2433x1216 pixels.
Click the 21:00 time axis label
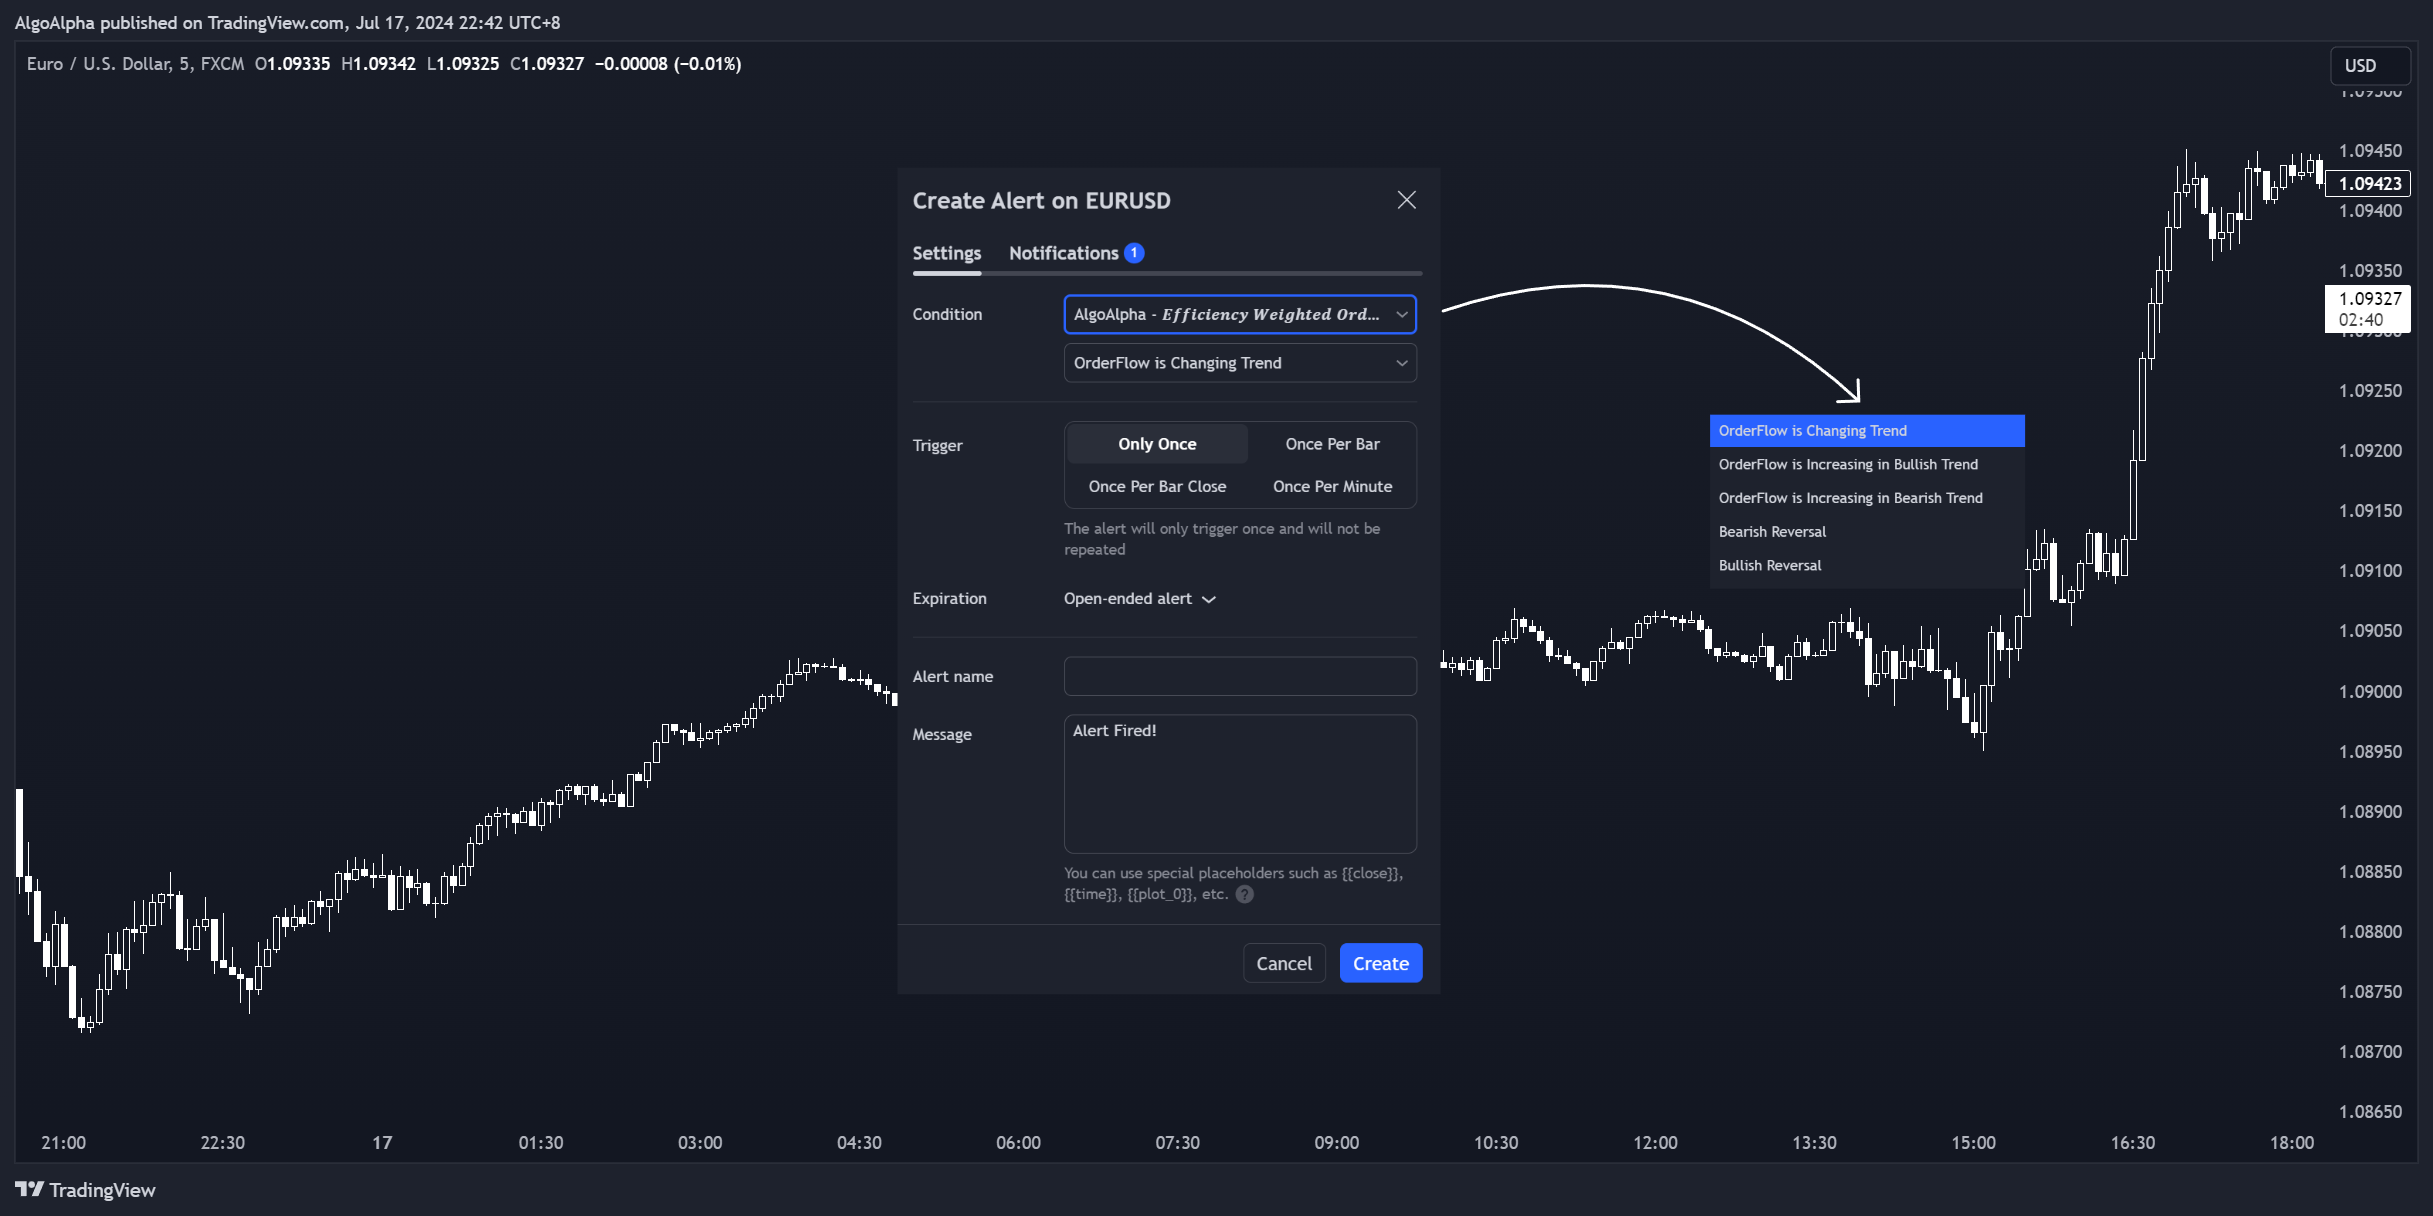coord(63,1142)
